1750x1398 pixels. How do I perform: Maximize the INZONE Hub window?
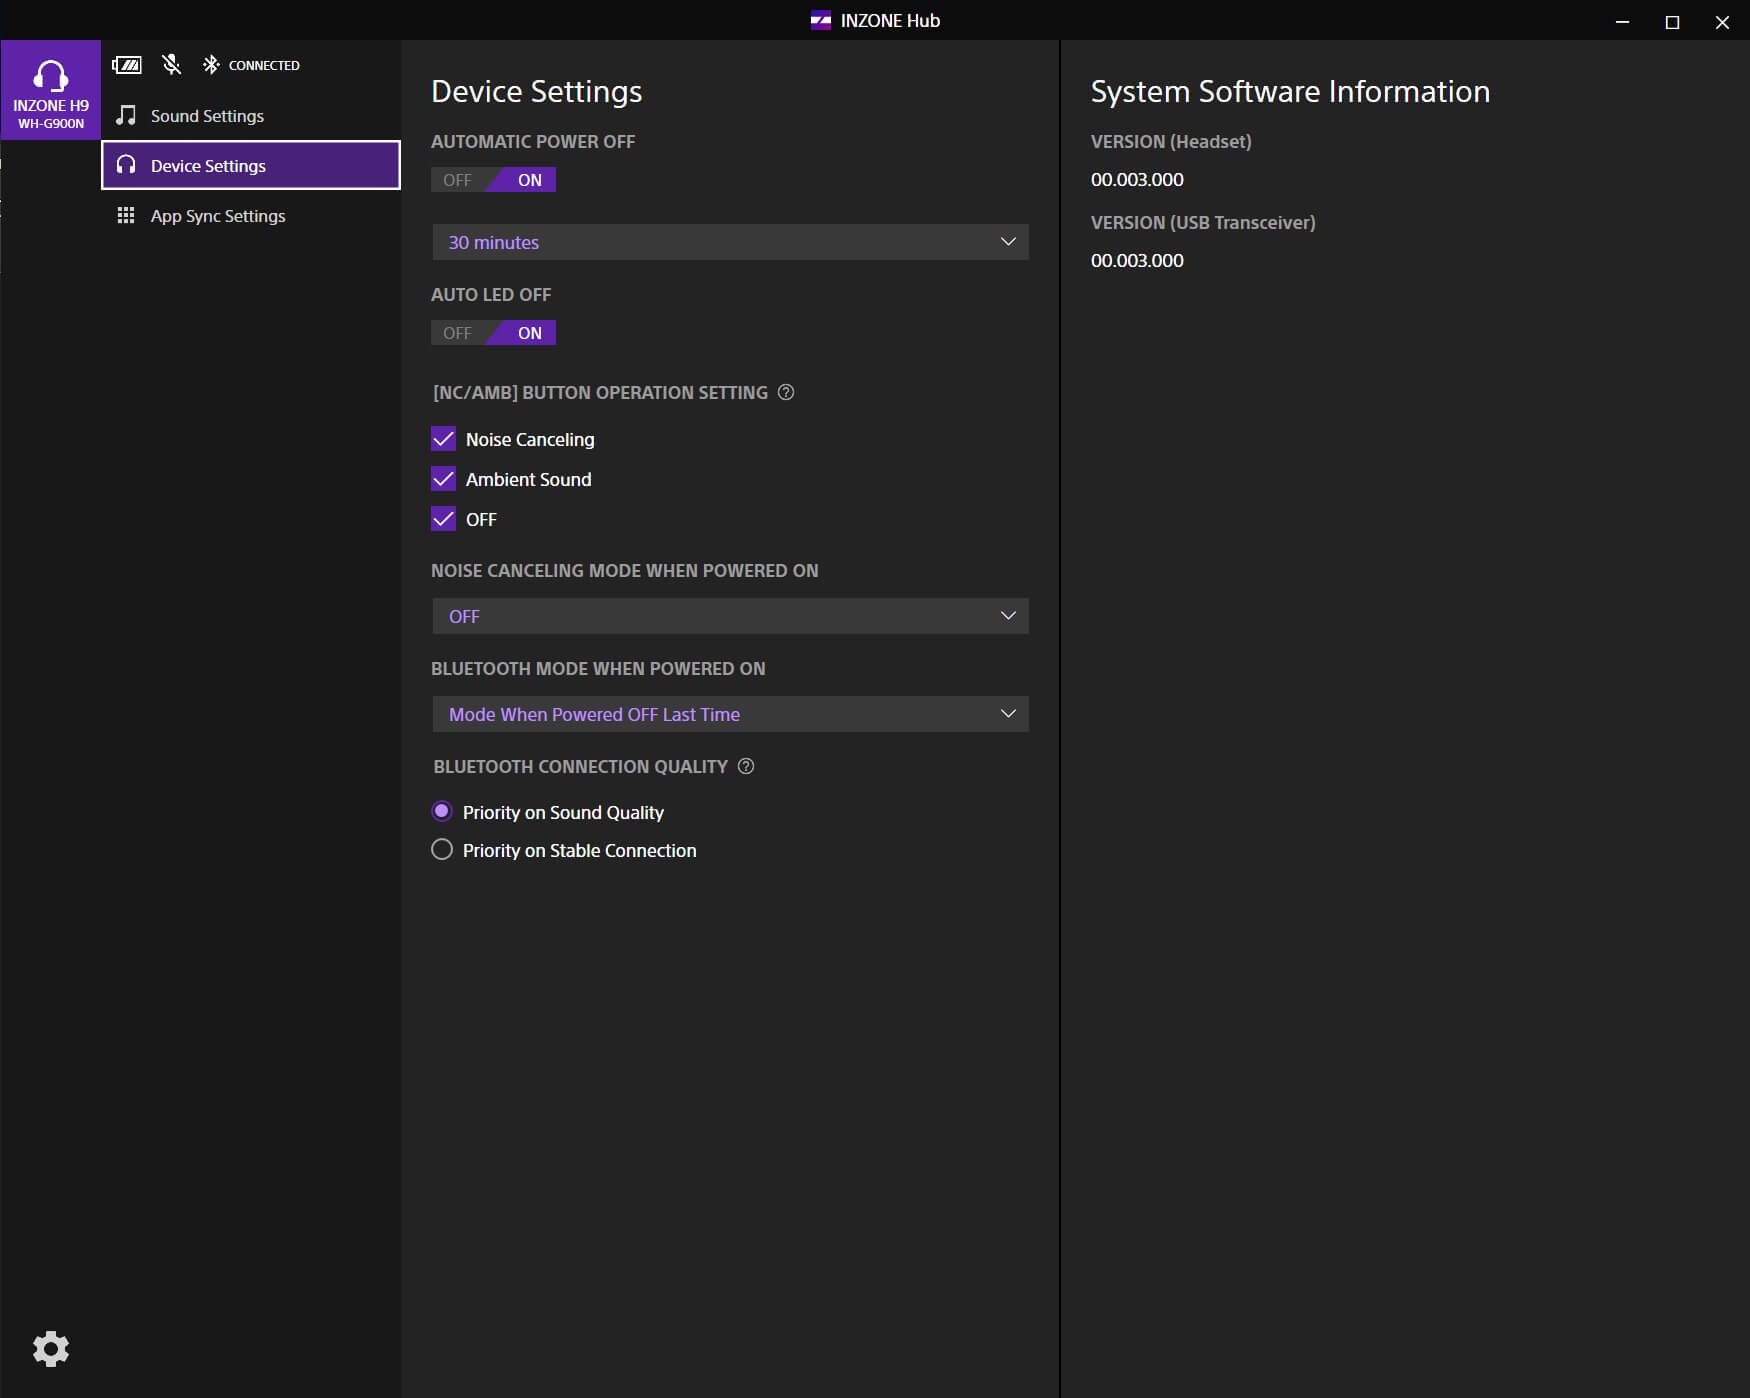click(x=1672, y=22)
